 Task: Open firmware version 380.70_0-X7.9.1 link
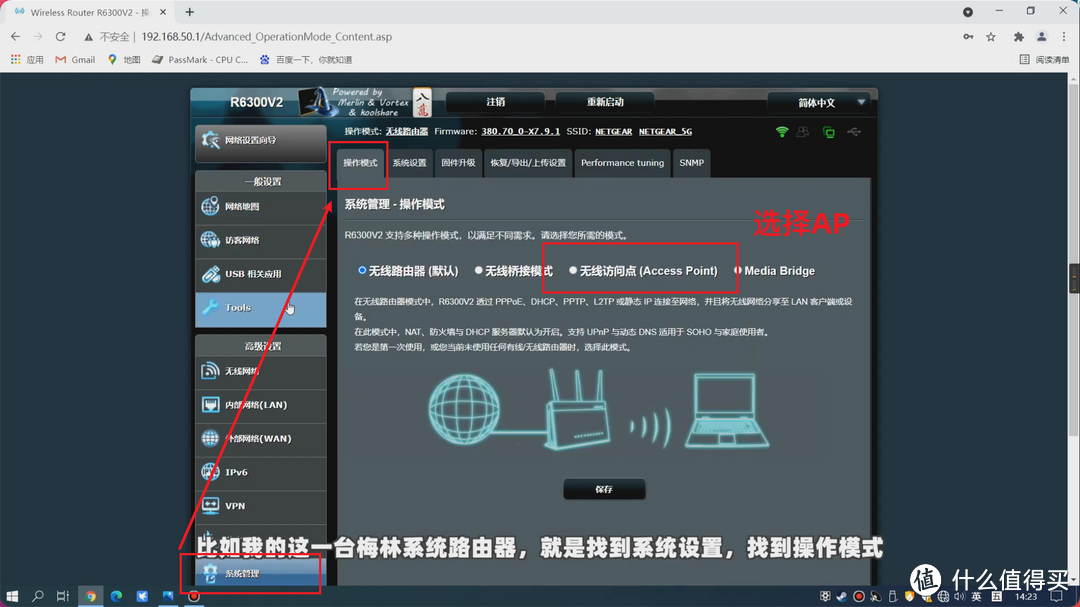click(520, 132)
